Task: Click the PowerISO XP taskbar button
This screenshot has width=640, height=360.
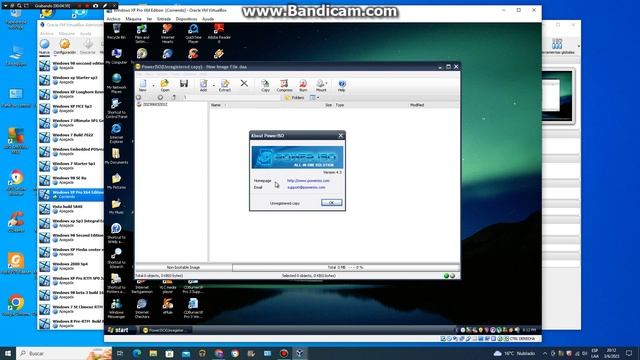Action: coord(166,330)
